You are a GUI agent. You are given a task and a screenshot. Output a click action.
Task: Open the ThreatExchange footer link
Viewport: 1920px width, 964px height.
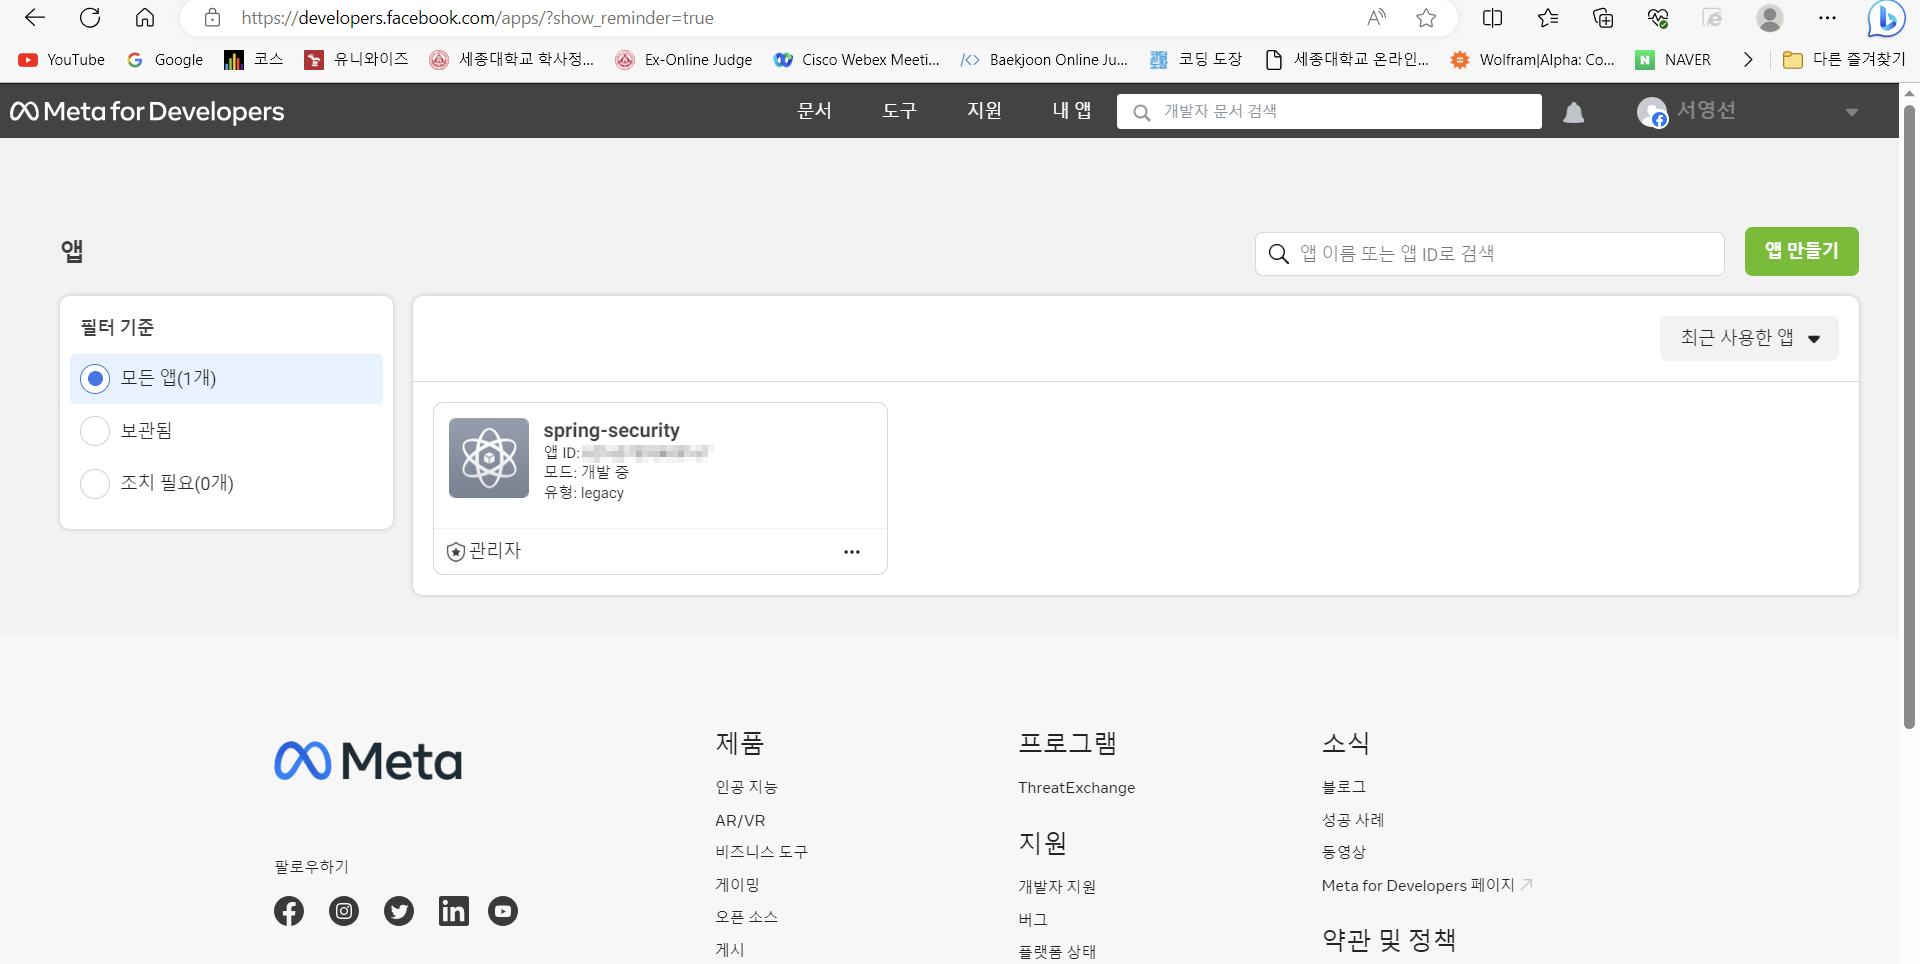(x=1077, y=788)
